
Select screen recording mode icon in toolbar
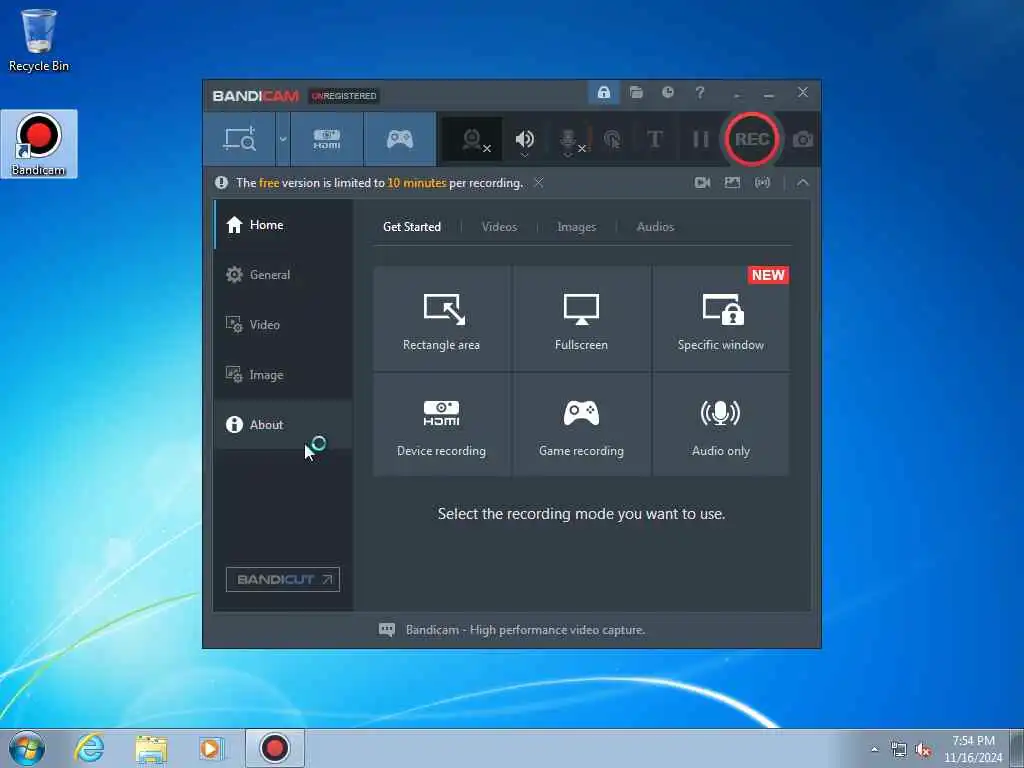pyautogui.click(x=240, y=138)
